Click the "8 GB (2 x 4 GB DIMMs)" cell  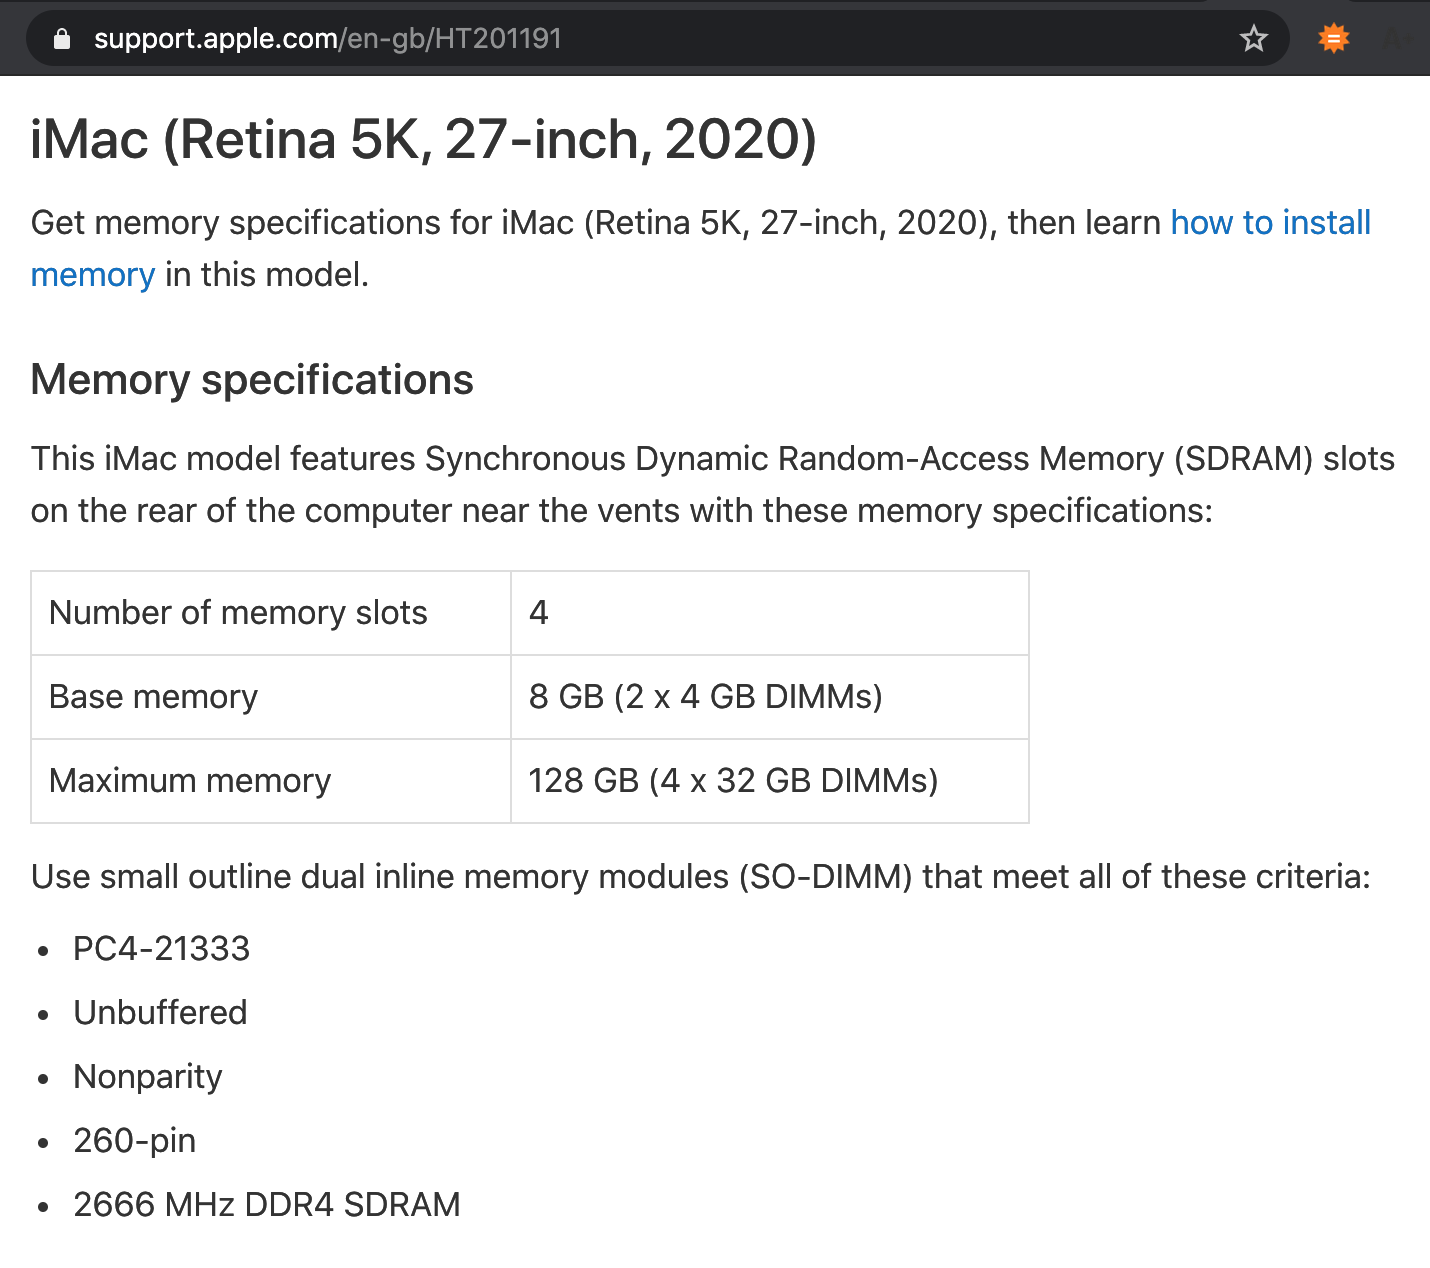pos(705,697)
